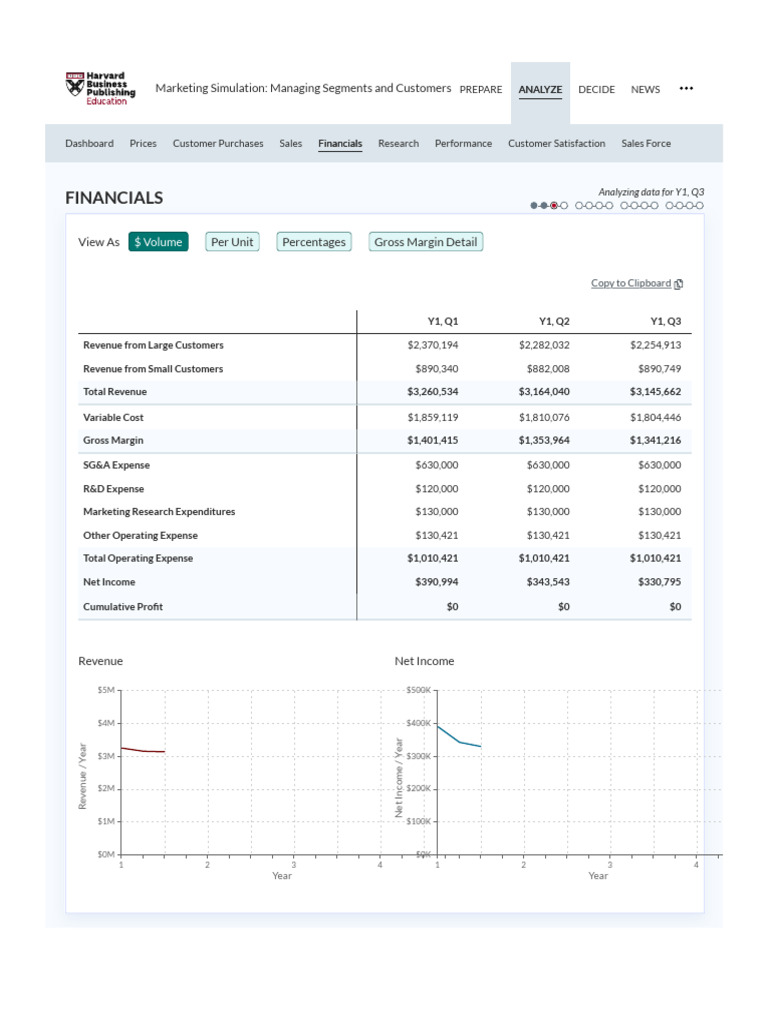Show Gross Margin Detail view

pyautogui.click(x=425, y=242)
